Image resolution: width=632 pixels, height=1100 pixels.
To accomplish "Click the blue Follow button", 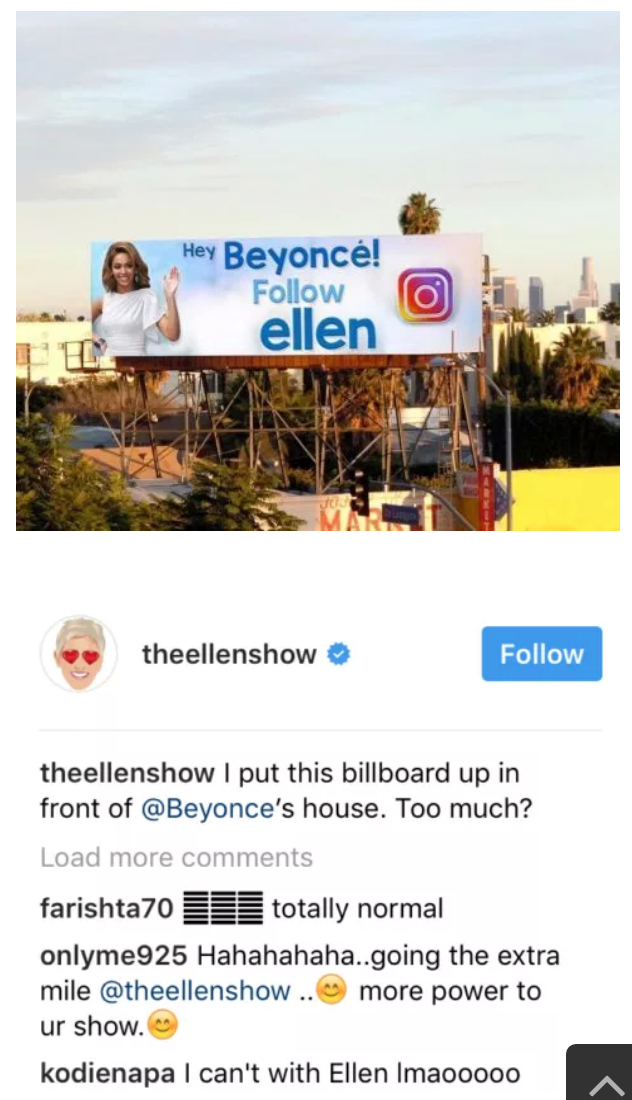I will [542, 654].
